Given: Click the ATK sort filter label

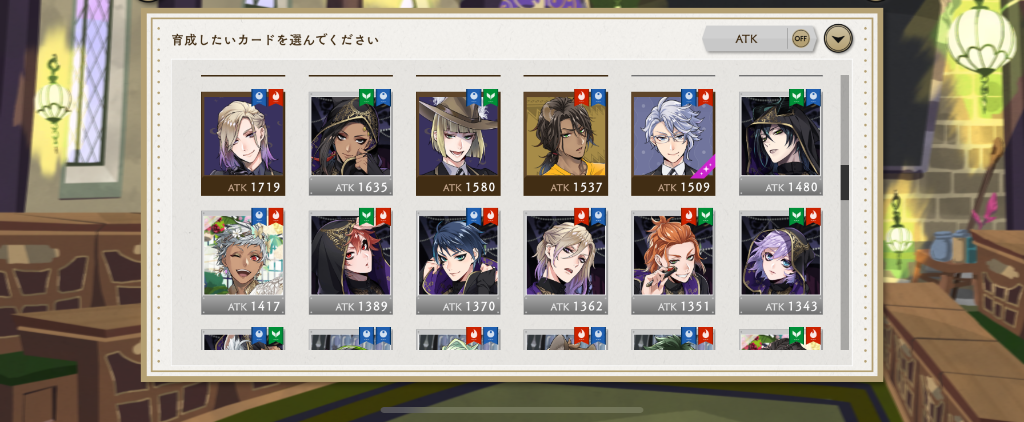Looking at the screenshot, I should coord(746,39).
